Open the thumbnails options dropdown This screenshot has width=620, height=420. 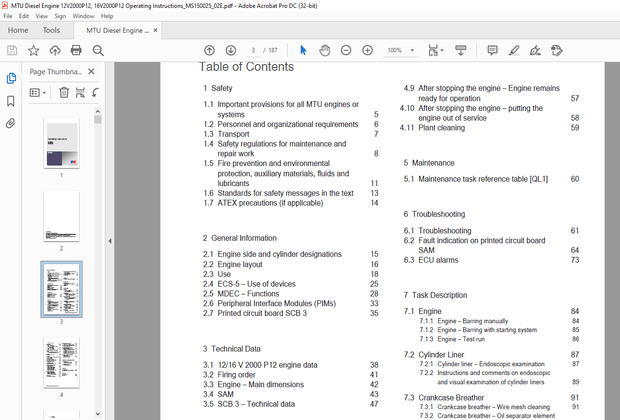[x=38, y=93]
